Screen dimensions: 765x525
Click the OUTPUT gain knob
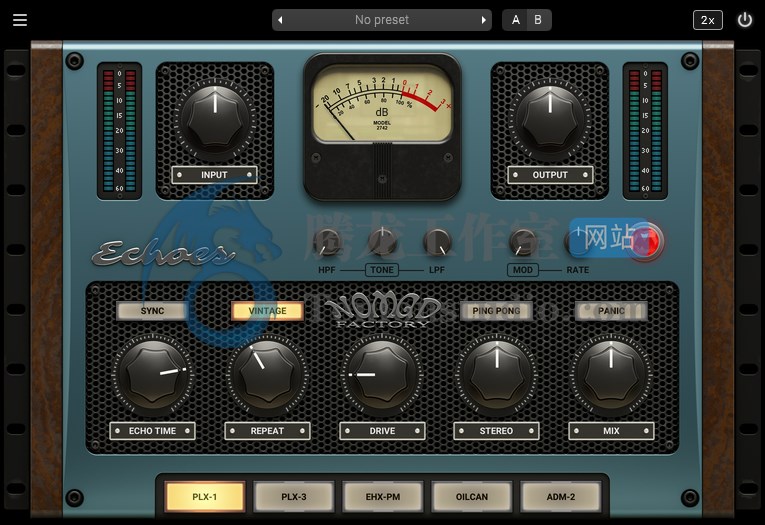coord(550,120)
